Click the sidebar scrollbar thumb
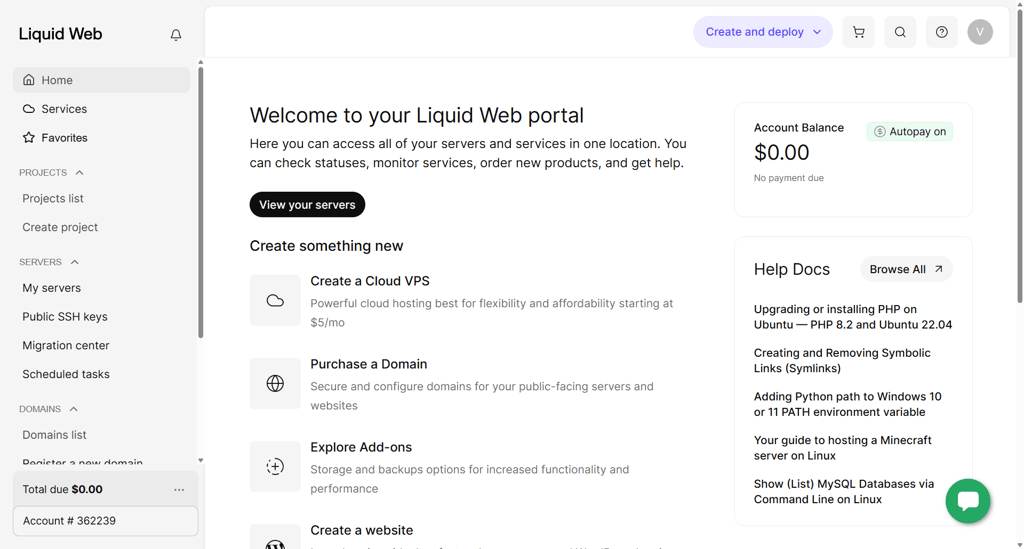The image size is (1024, 549). pyautogui.click(x=200, y=202)
